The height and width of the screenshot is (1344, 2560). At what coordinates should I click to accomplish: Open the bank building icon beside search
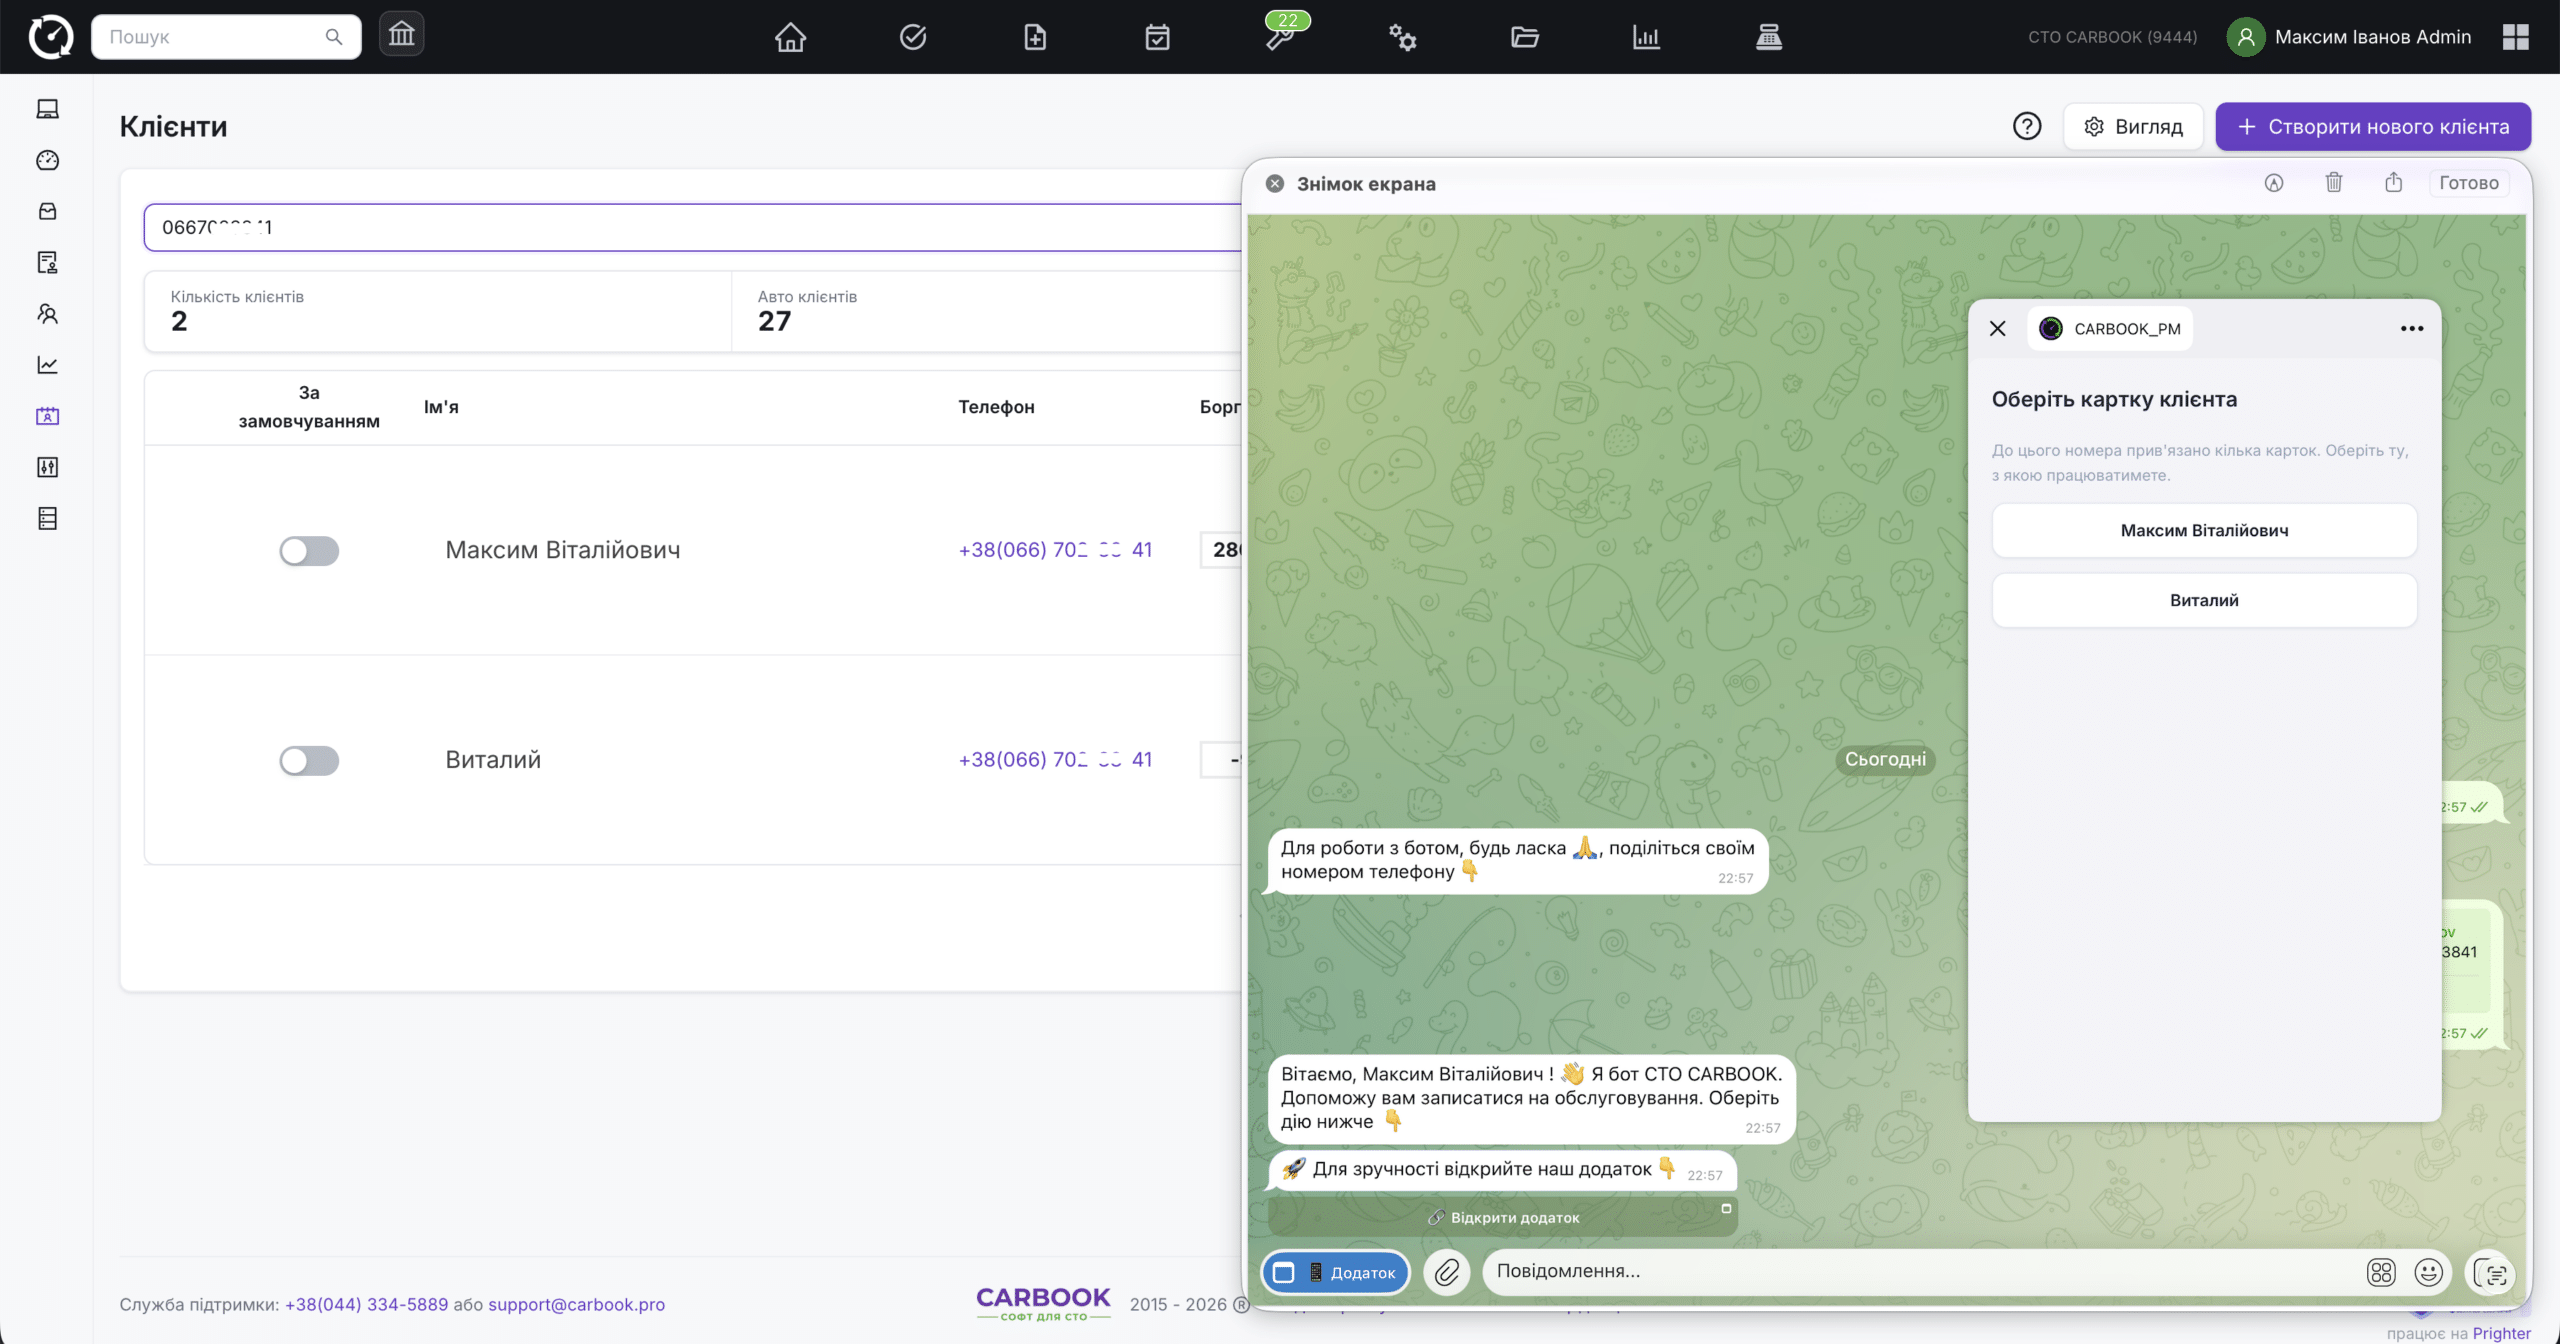(401, 36)
